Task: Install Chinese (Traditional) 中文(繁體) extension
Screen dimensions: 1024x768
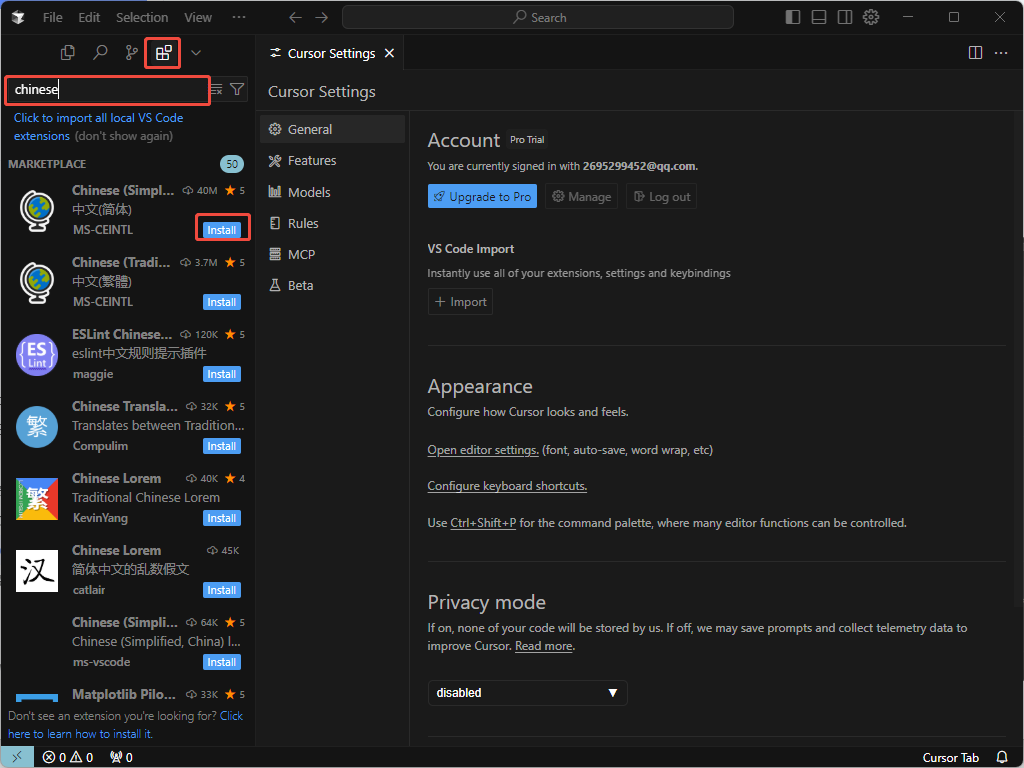Action: click(x=222, y=302)
